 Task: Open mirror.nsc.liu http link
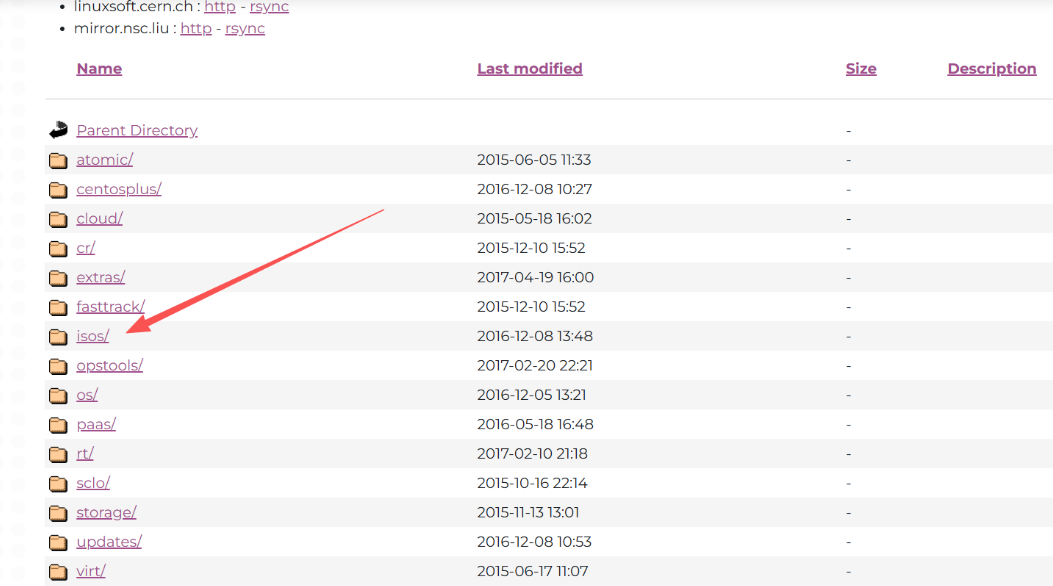[196, 29]
